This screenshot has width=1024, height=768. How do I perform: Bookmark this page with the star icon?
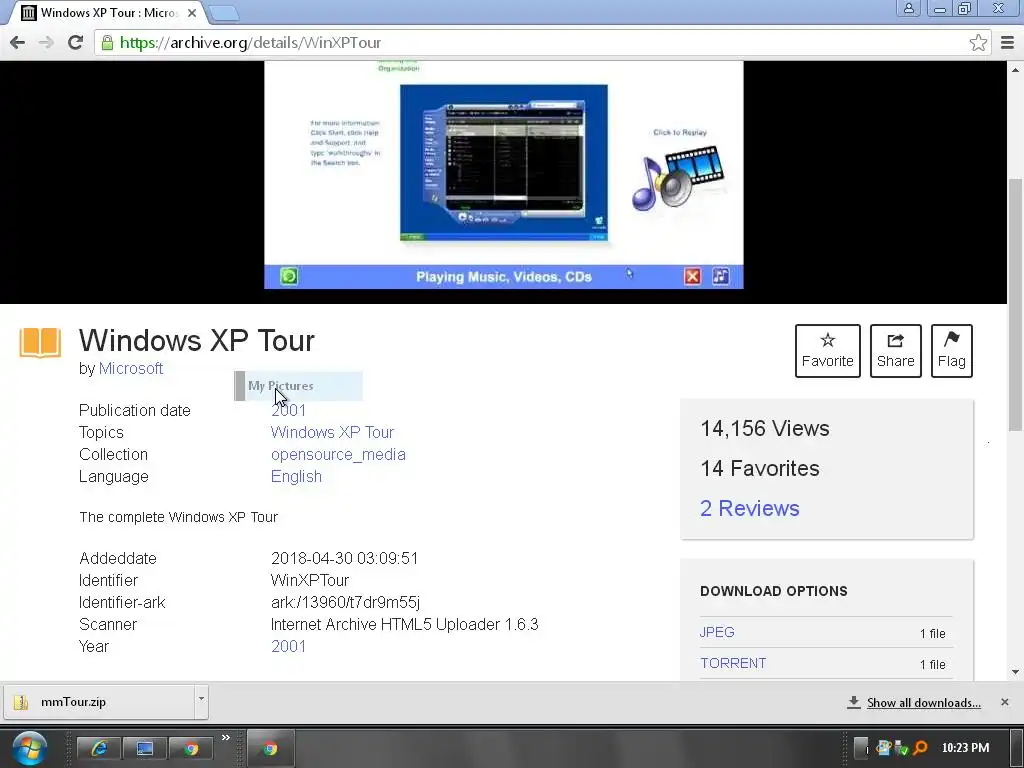click(978, 43)
